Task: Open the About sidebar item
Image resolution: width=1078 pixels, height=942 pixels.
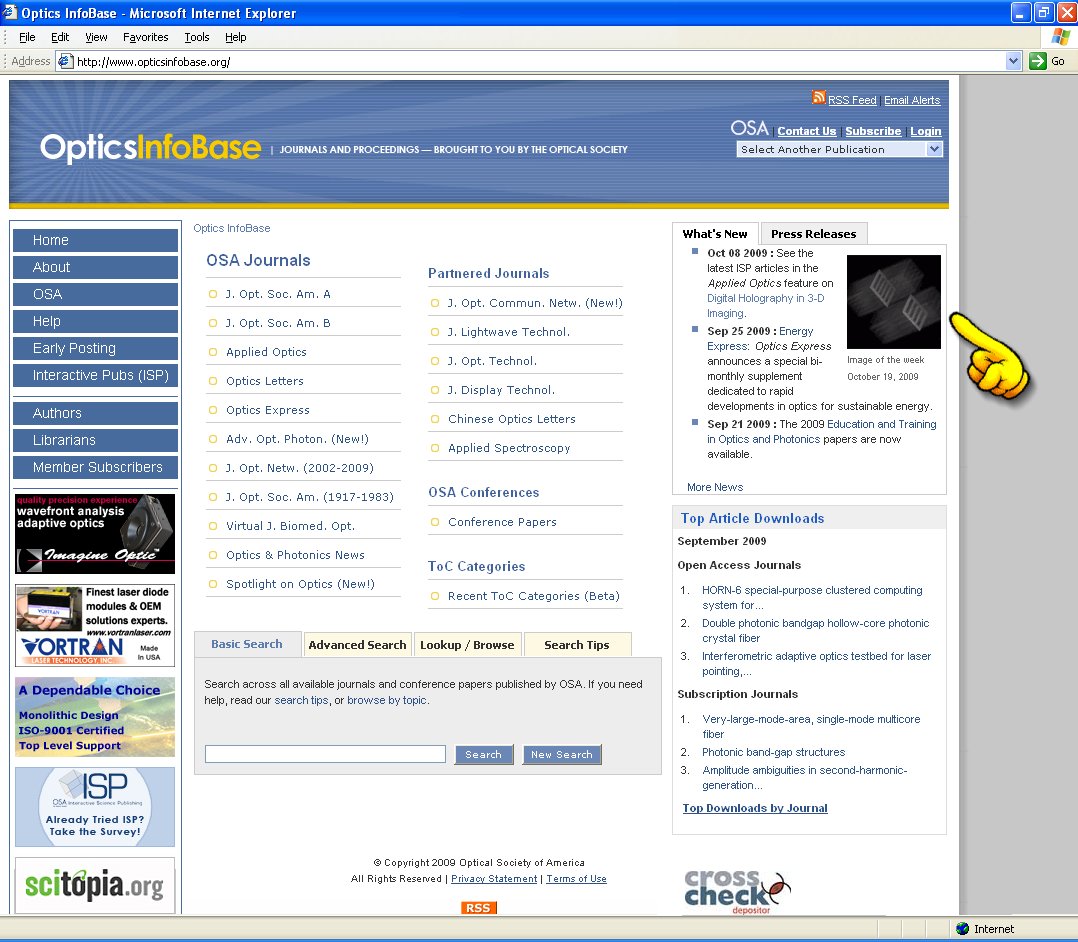Action: coord(96,267)
